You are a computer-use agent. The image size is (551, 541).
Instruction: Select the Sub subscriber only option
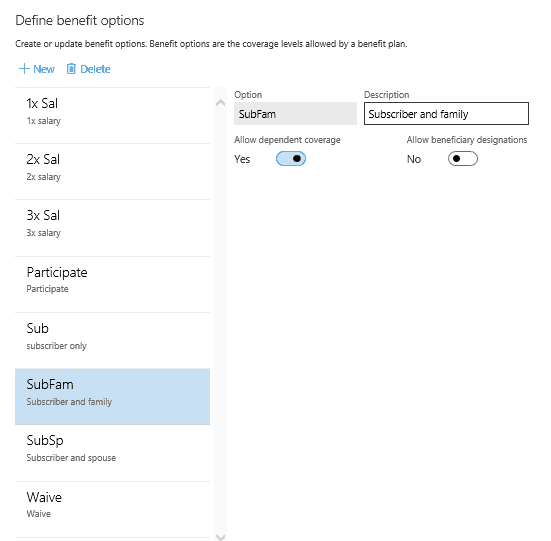pyautogui.click(x=112, y=341)
